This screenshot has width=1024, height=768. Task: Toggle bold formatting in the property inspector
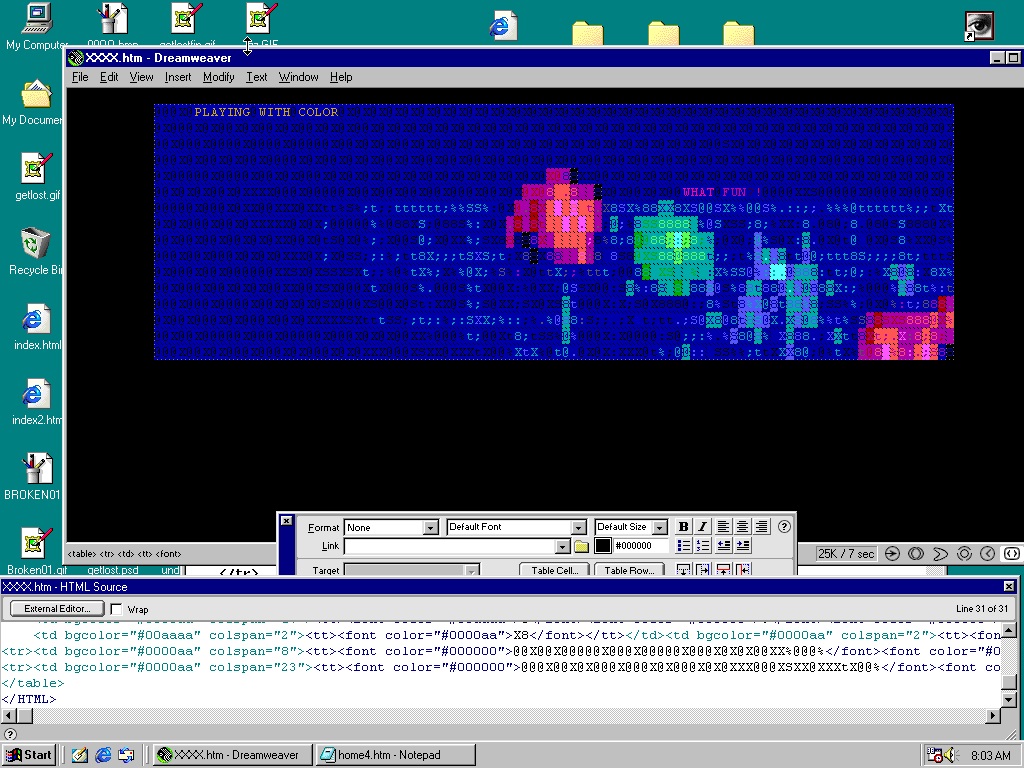[x=683, y=526]
